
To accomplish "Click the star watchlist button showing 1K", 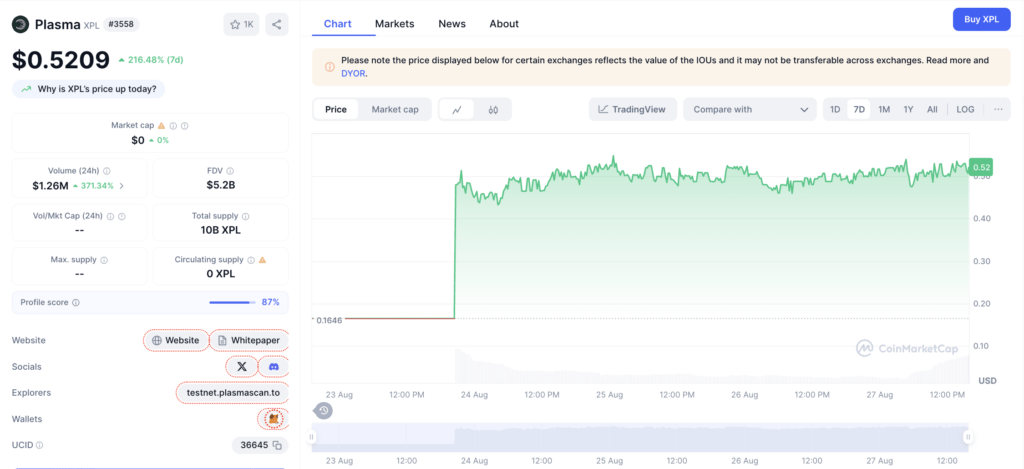I will pyautogui.click(x=241, y=25).
